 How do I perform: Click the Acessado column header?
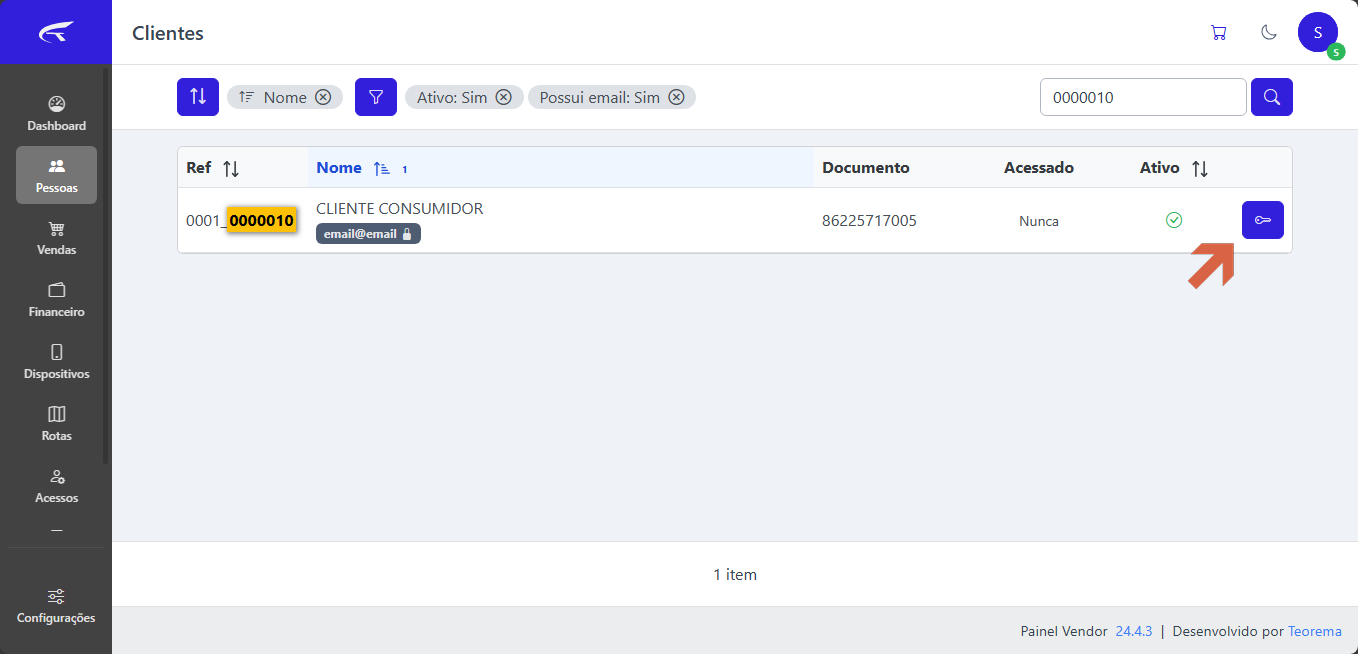1039,168
